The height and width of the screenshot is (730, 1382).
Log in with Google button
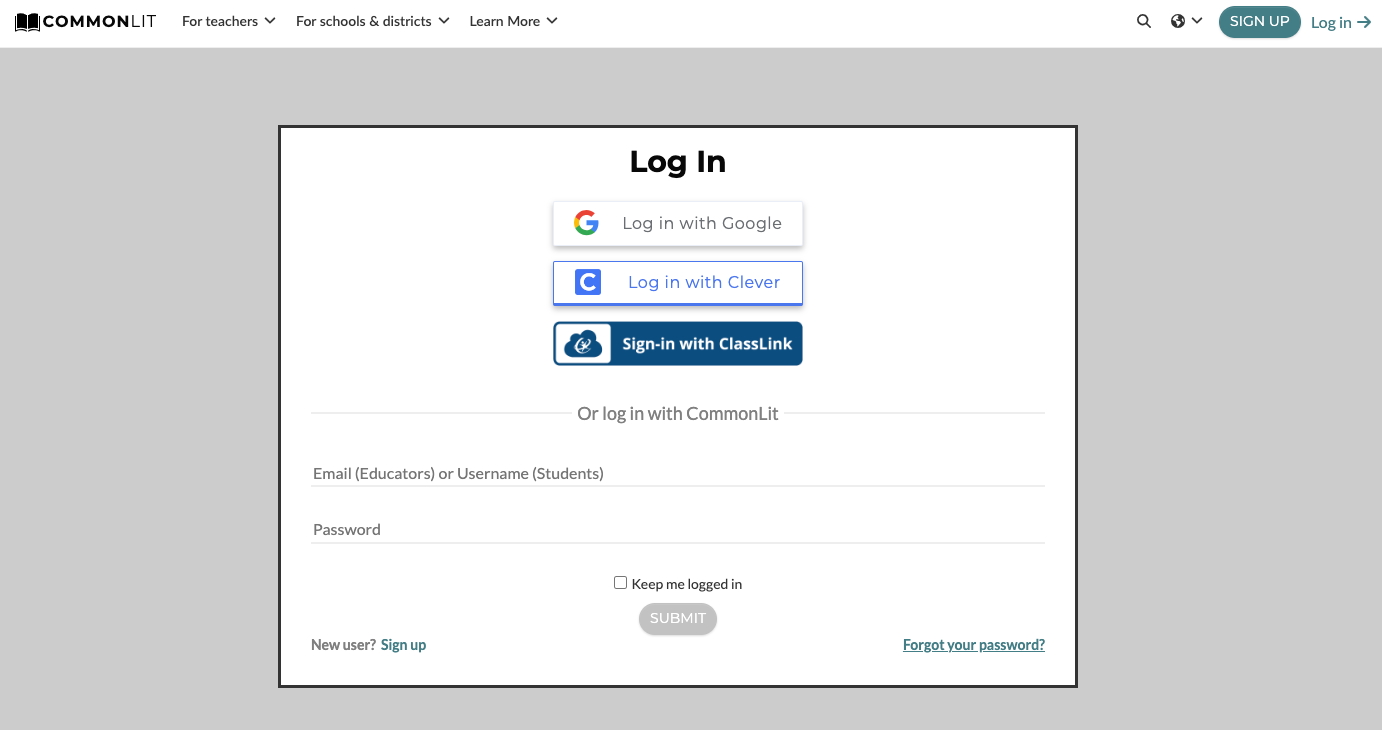pyautogui.click(x=678, y=223)
